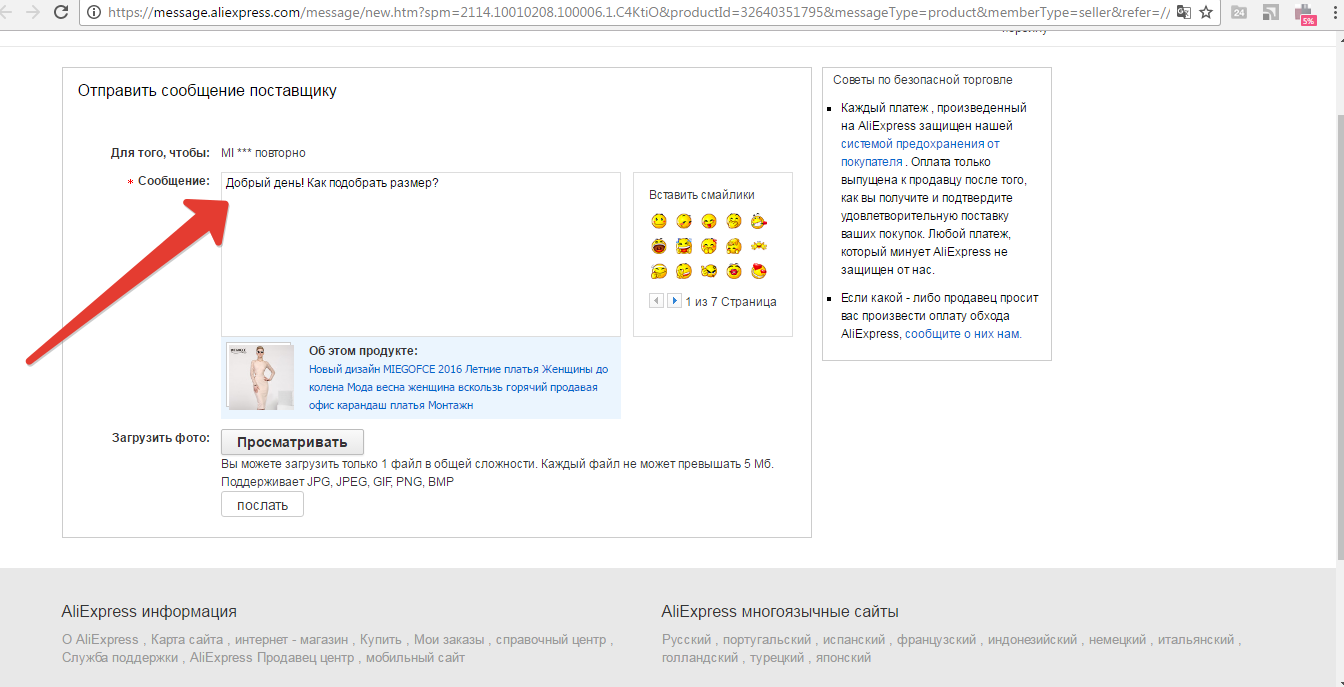Screen dimensions: 1344x687
Task: View site information icon next to URL
Action: point(94,13)
